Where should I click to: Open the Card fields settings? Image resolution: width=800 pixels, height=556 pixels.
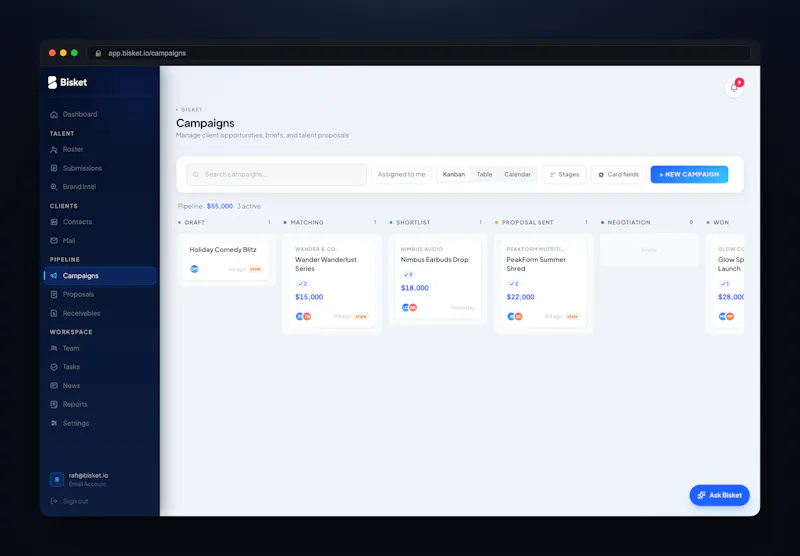tap(618, 174)
